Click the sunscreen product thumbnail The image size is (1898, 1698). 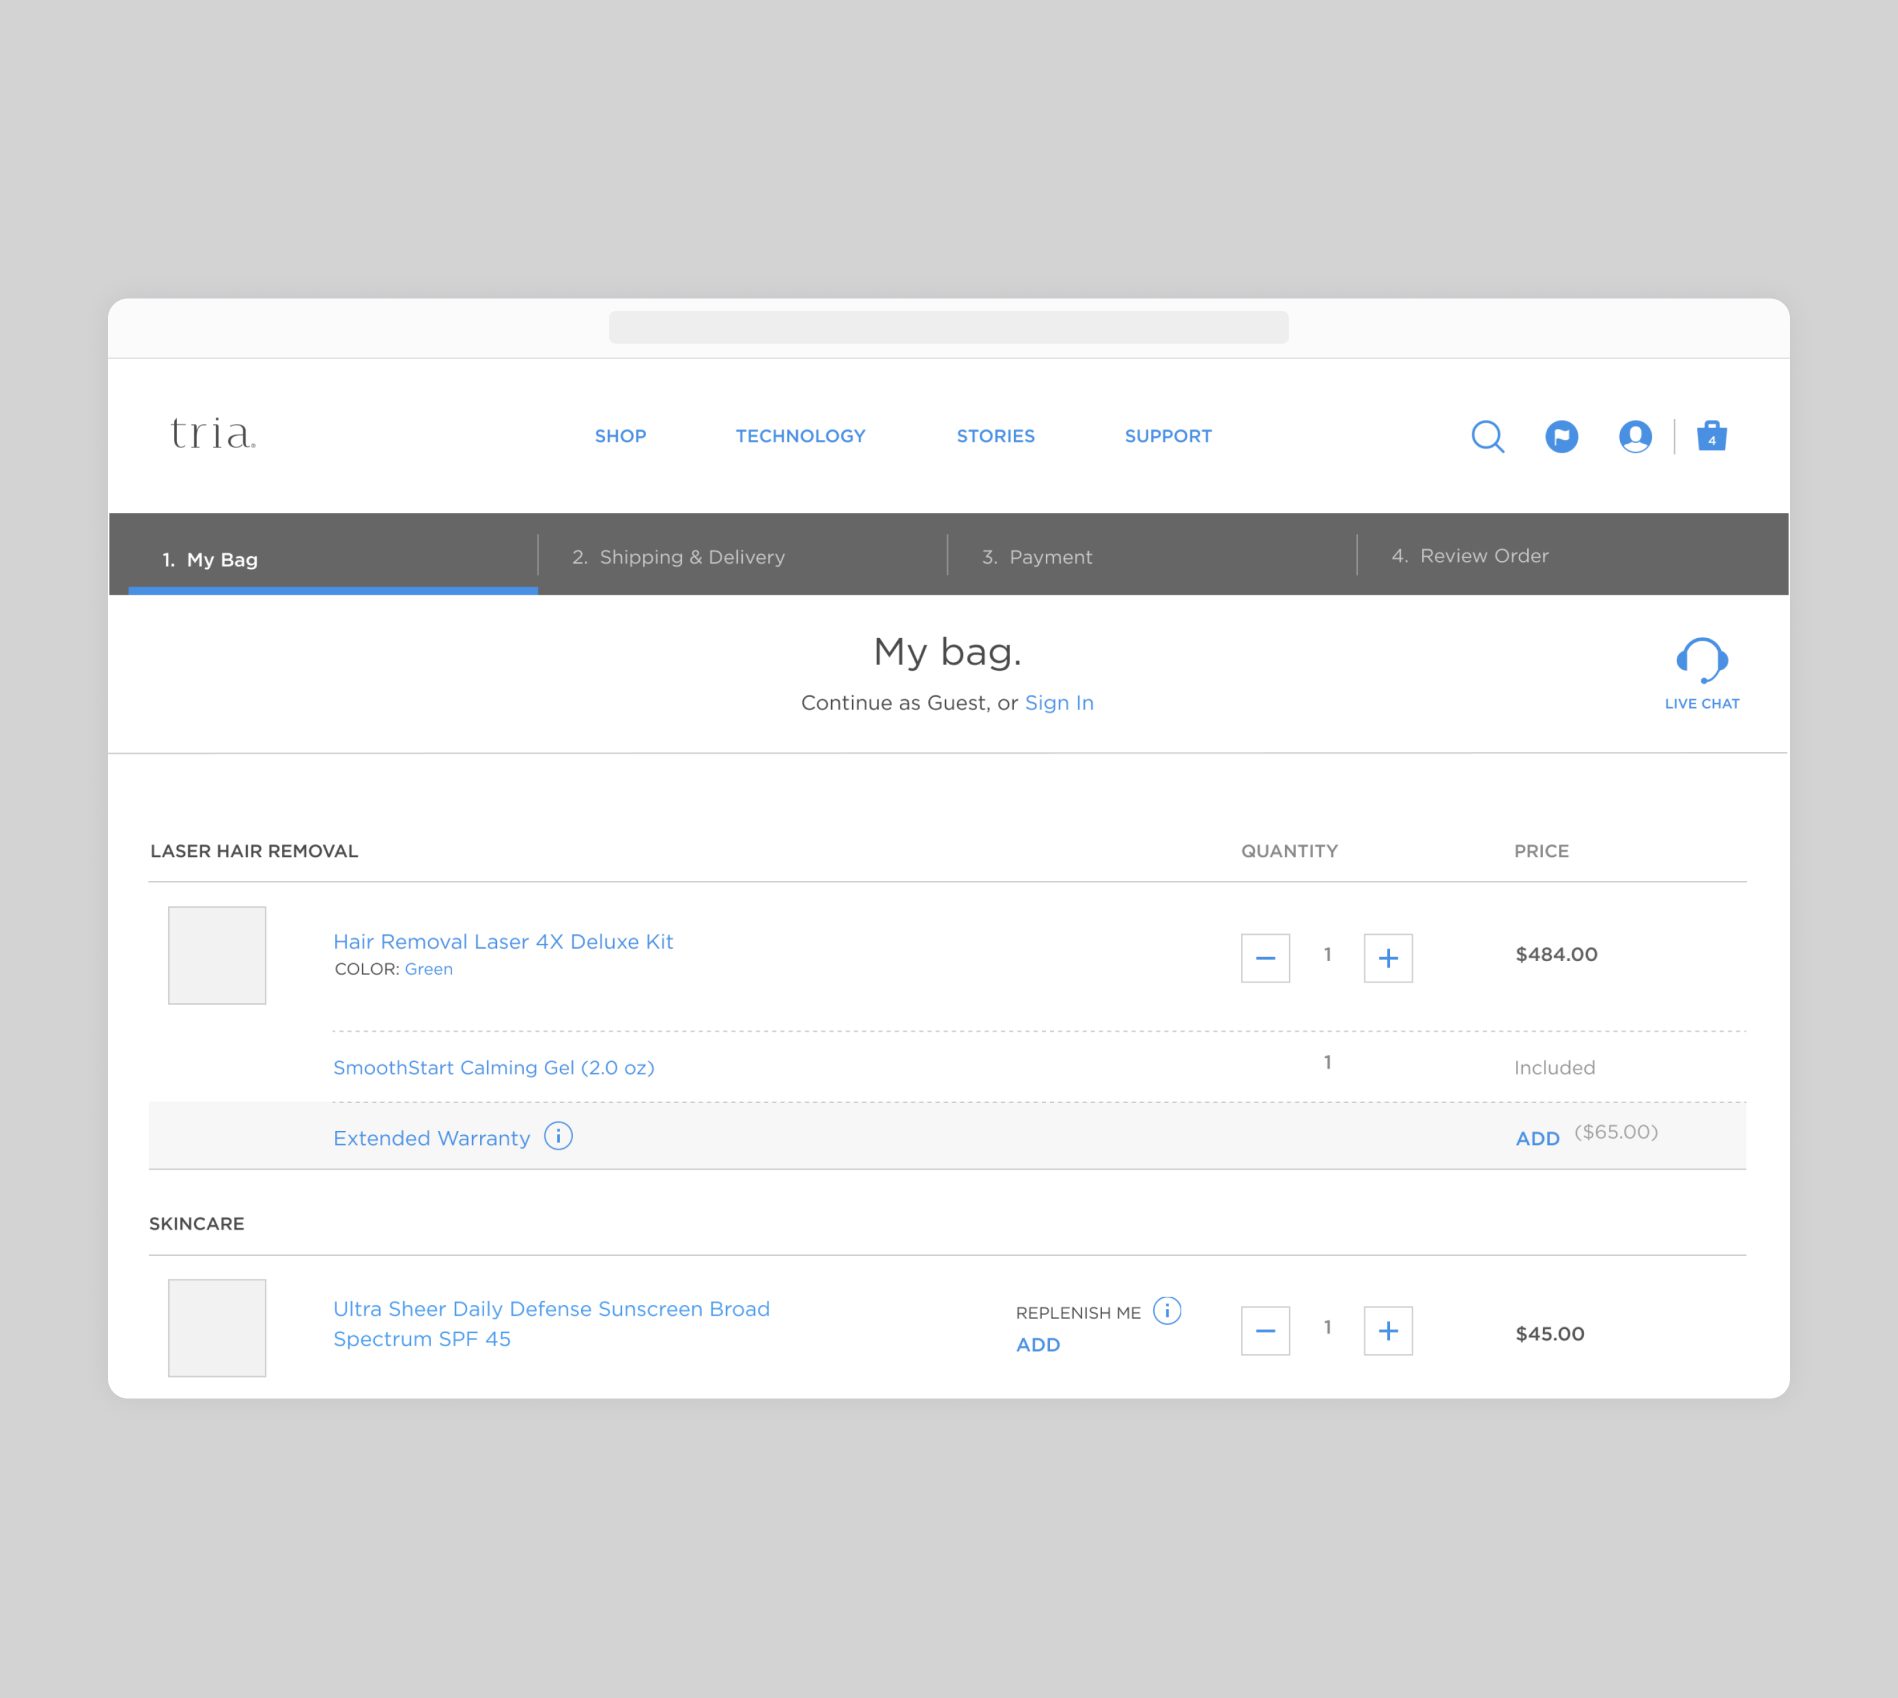(217, 1328)
